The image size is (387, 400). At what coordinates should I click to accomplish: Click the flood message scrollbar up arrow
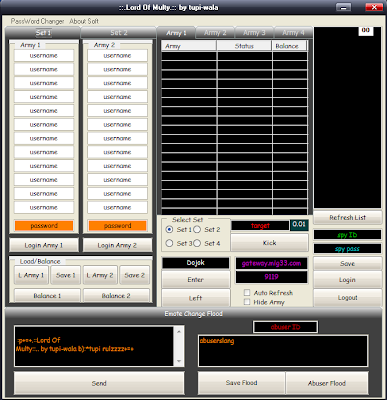[179, 331]
